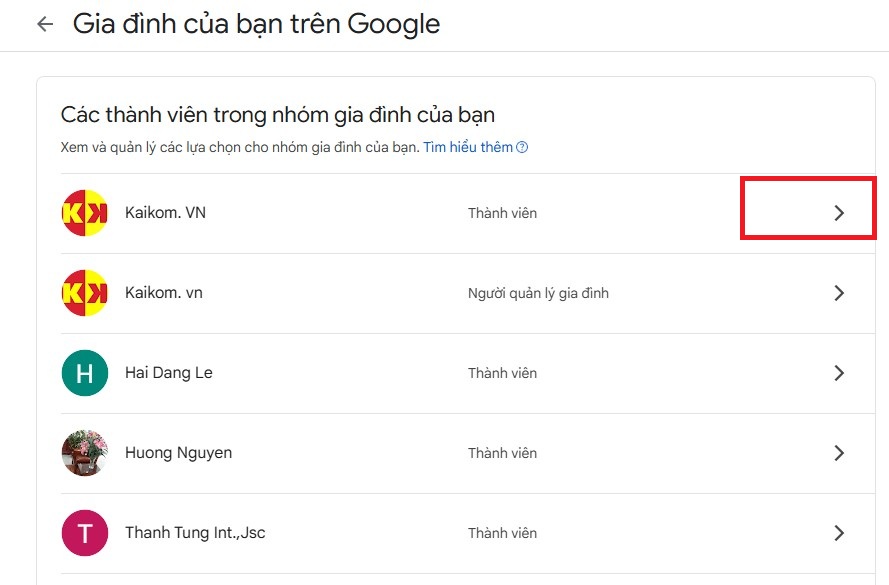
Task: Select the name Huong Nguyen
Action: [x=178, y=453]
